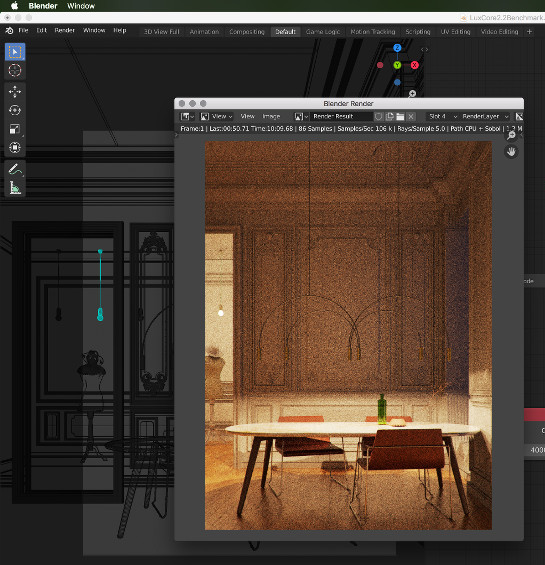The height and width of the screenshot is (565, 545).
Task: Open the RenderLayer dropdown
Action: click(485, 116)
